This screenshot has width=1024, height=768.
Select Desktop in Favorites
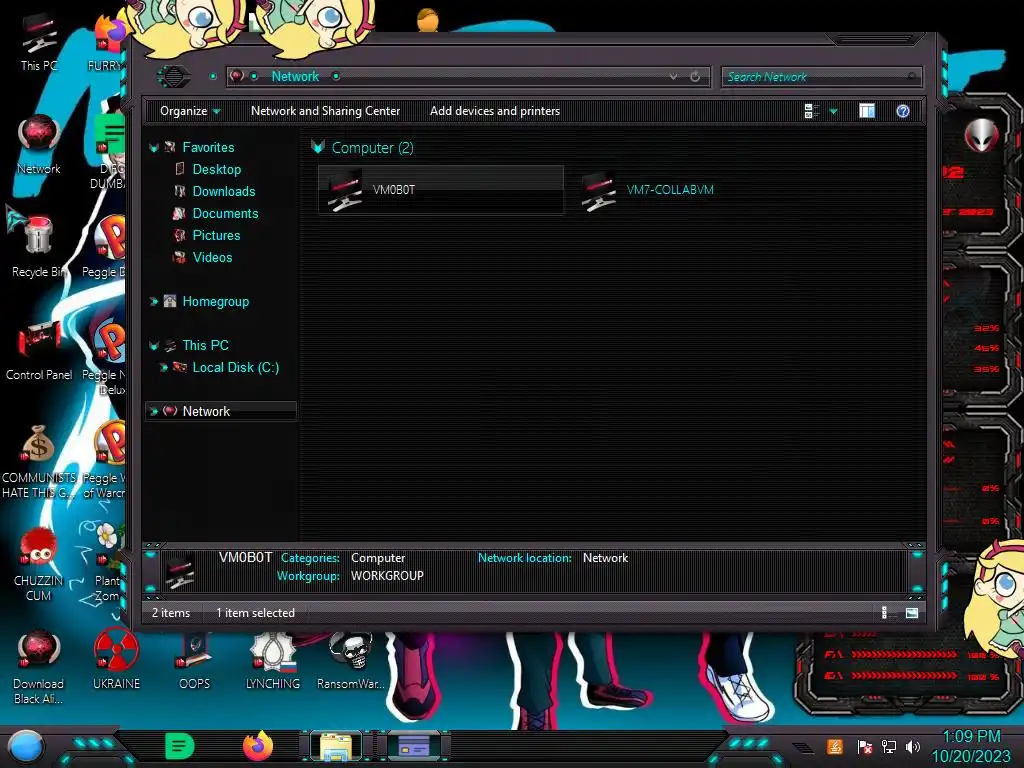click(217, 169)
